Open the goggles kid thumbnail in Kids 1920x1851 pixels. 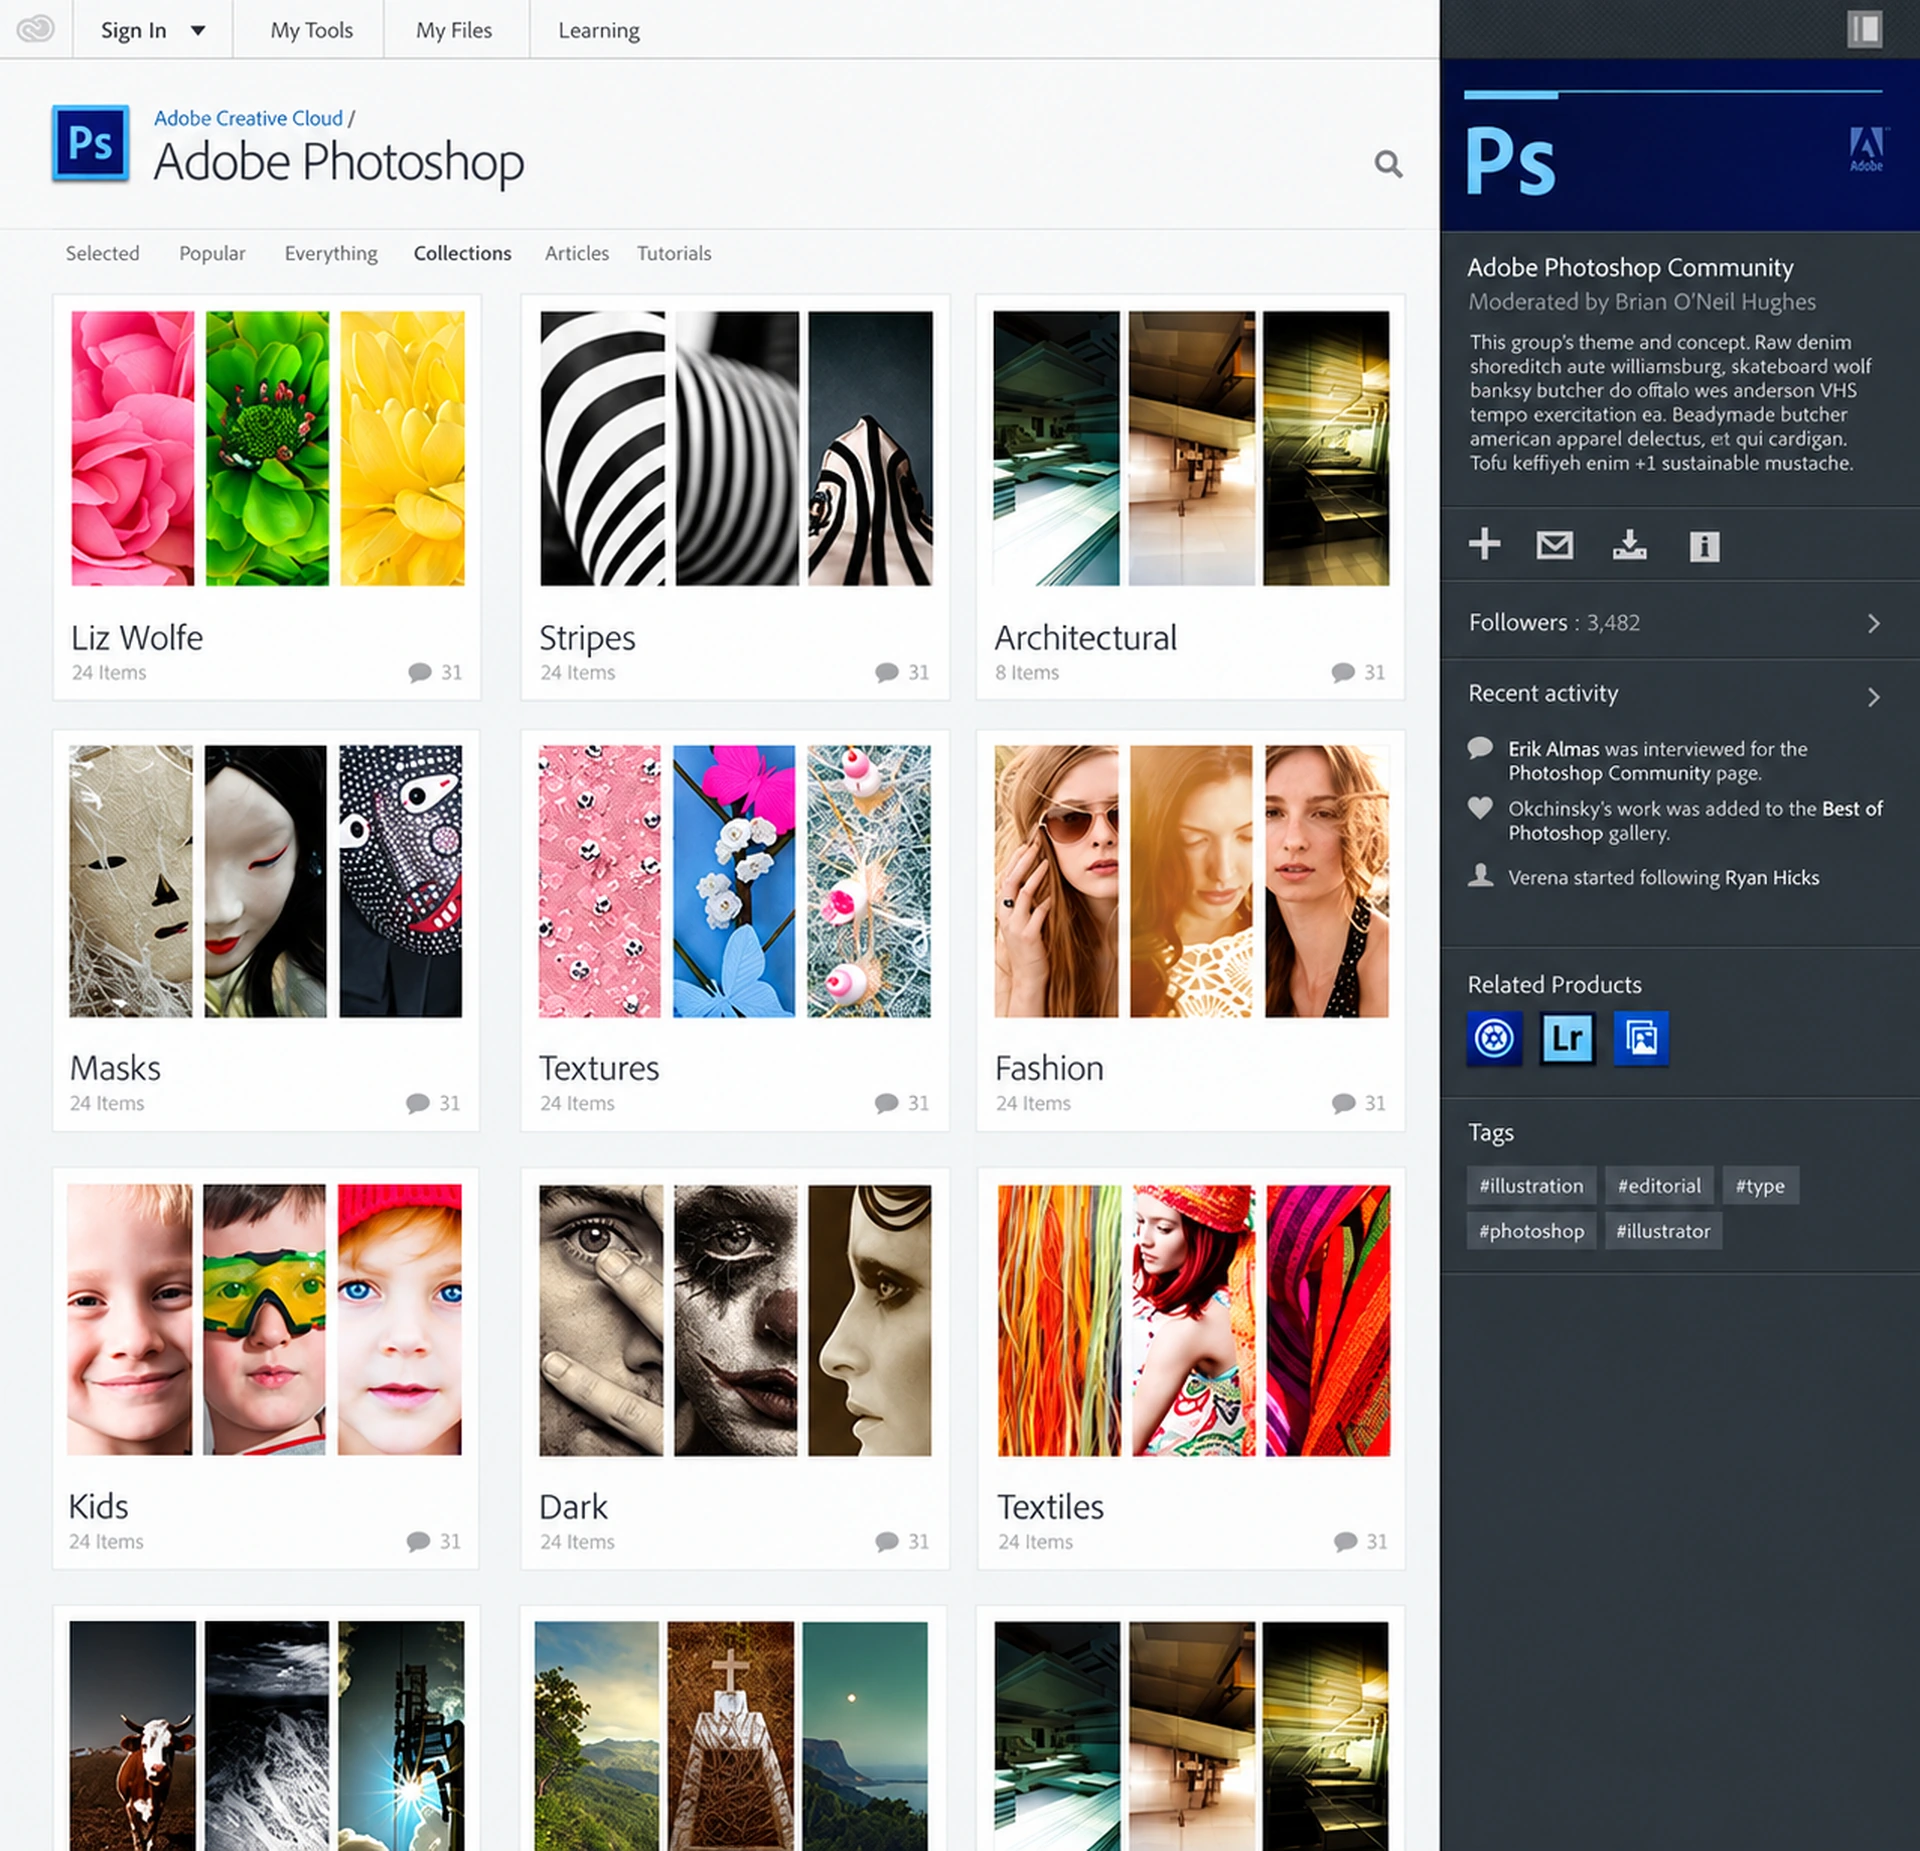[264, 1319]
